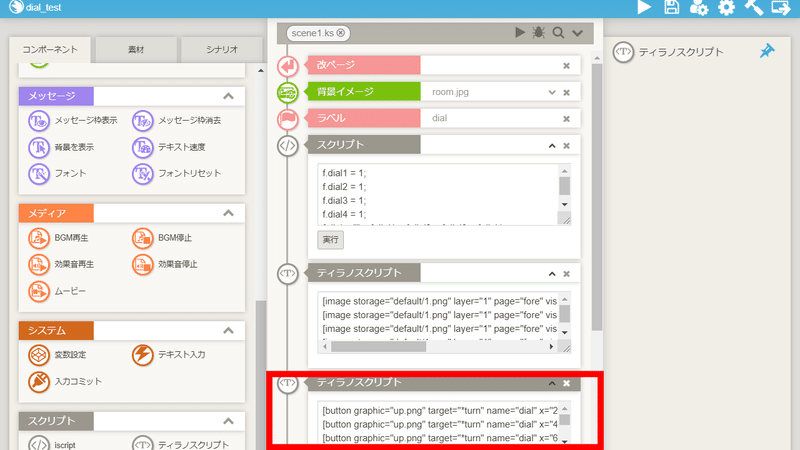
Task: Select the 背景を表示 component
Action: [61, 147]
